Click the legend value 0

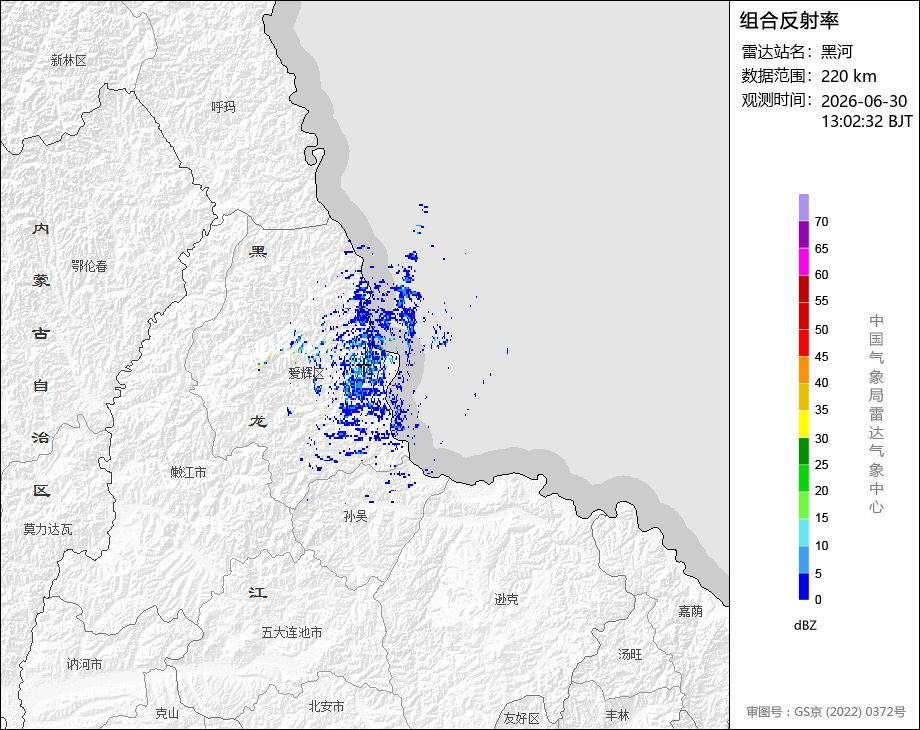pyautogui.click(x=818, y=600)
